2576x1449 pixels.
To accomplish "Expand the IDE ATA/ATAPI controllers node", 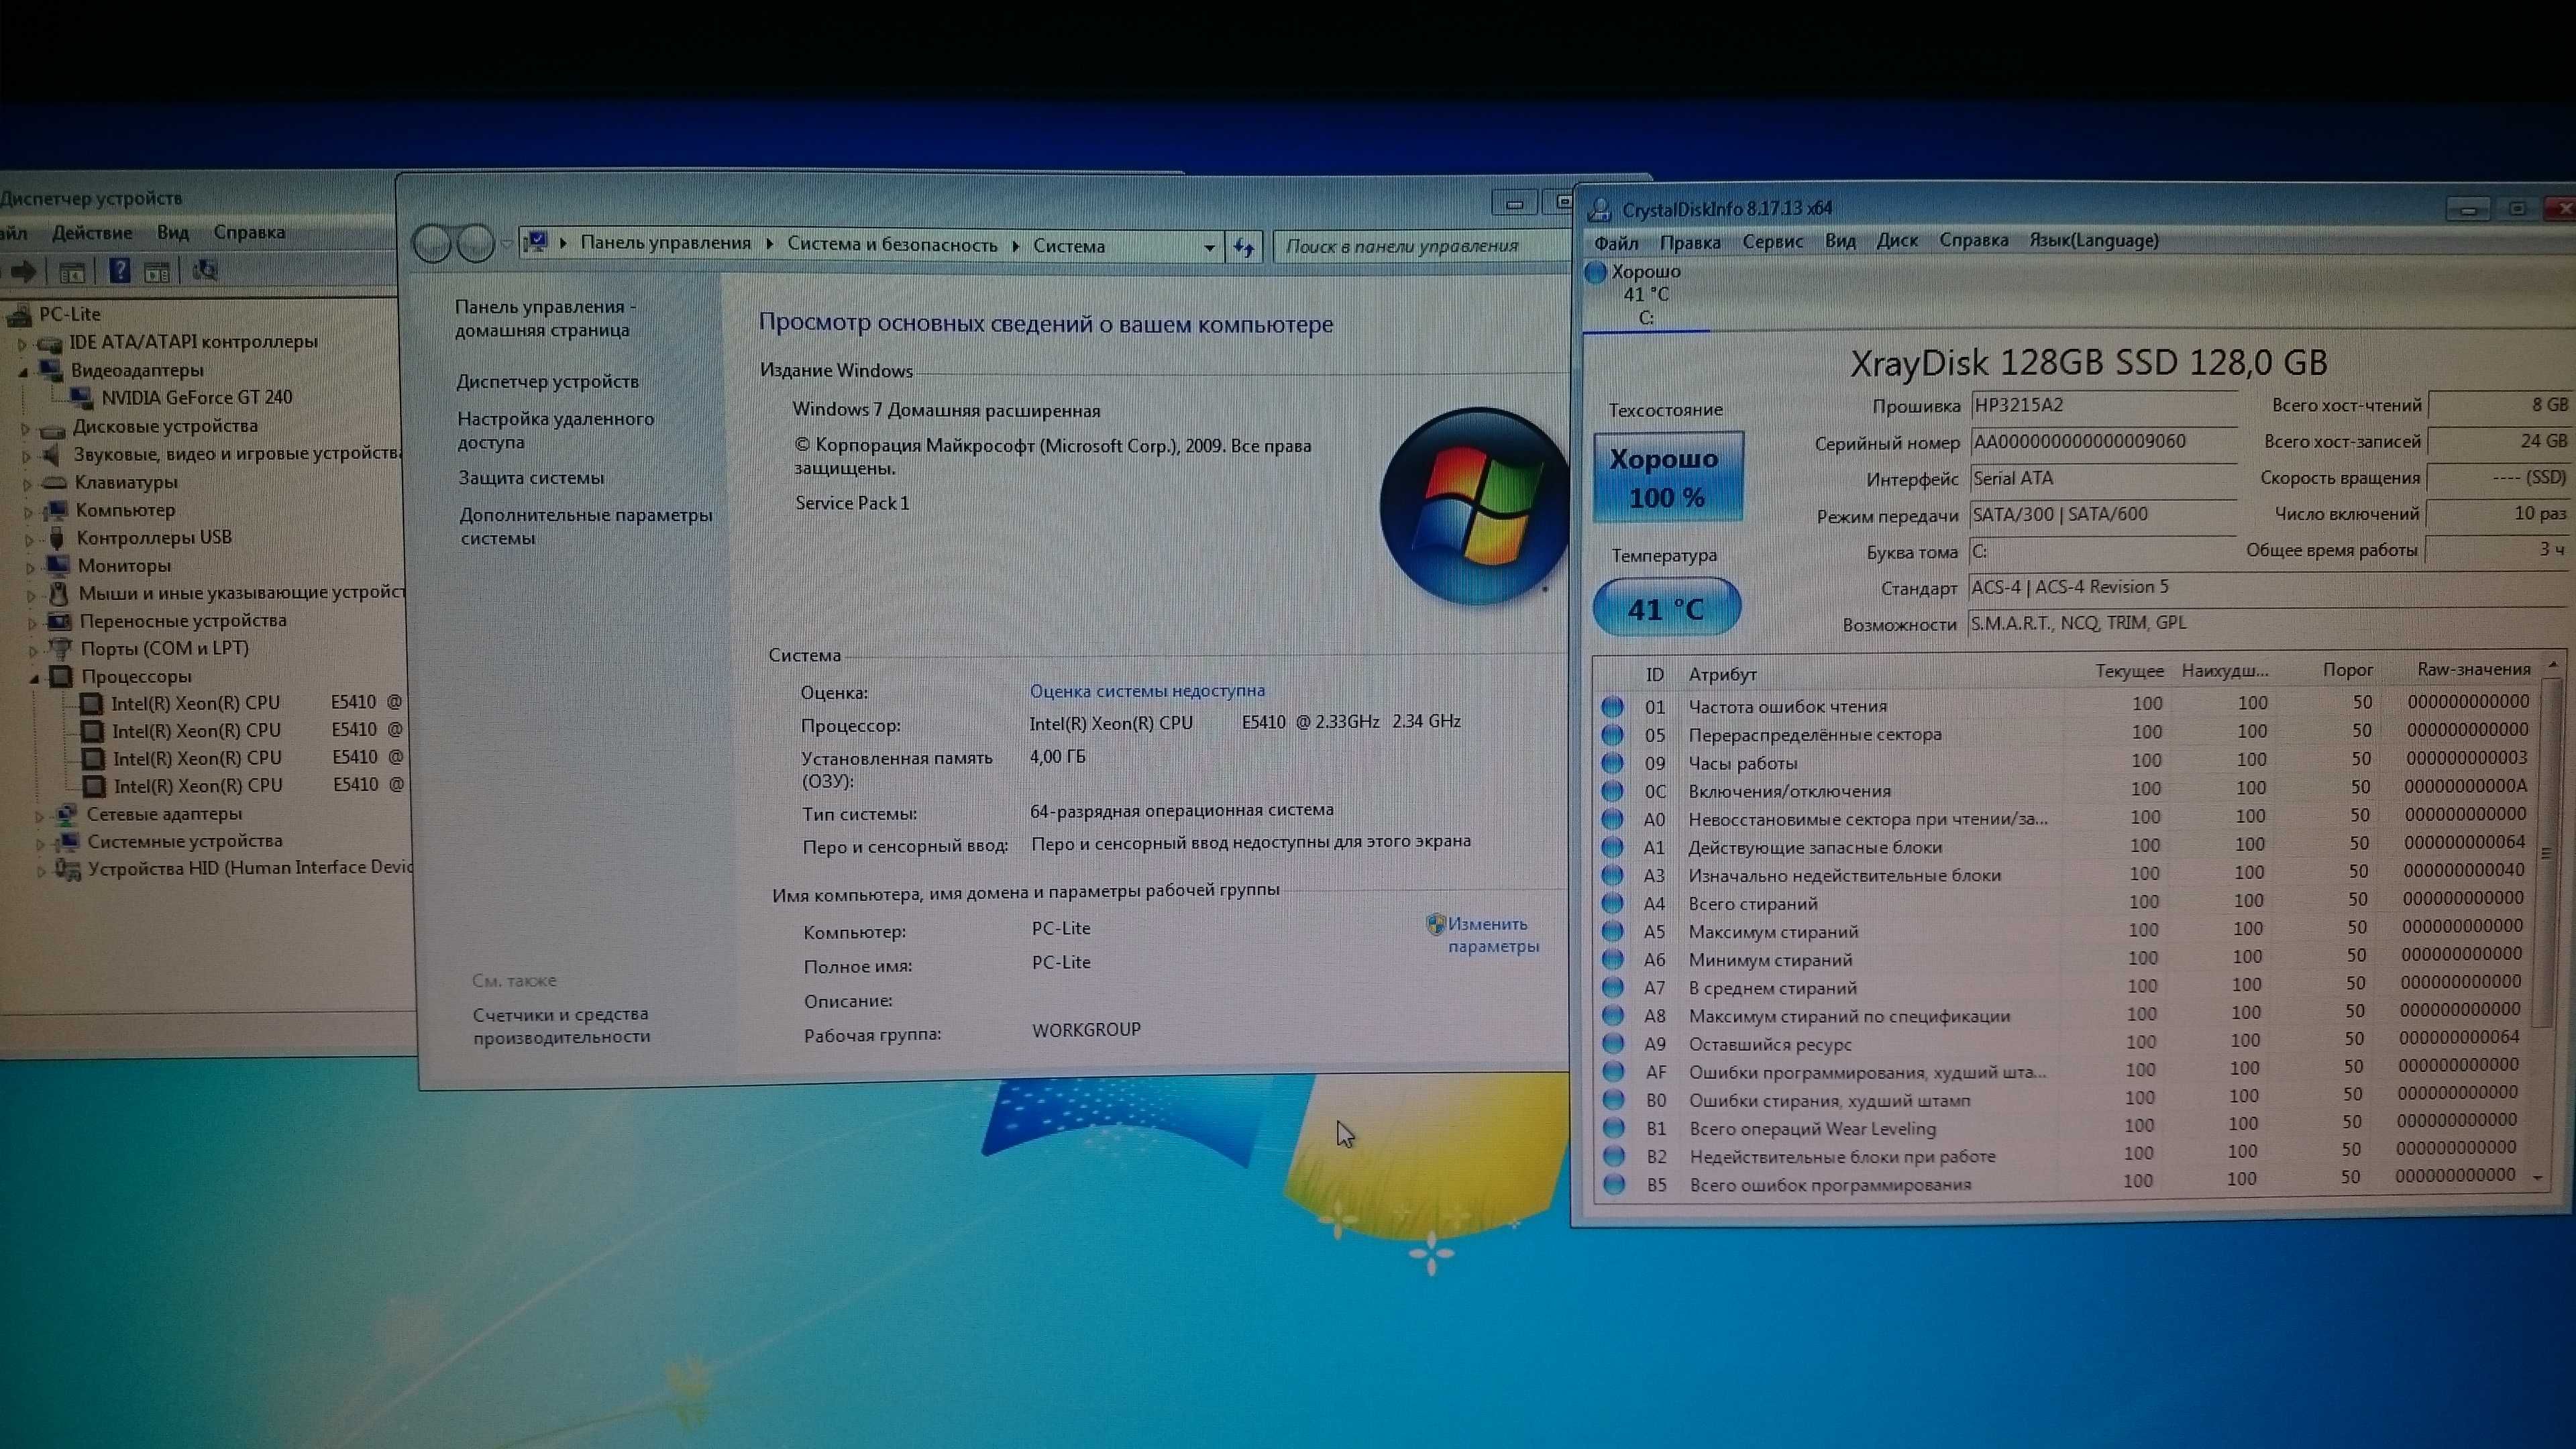I will (22, 344).
